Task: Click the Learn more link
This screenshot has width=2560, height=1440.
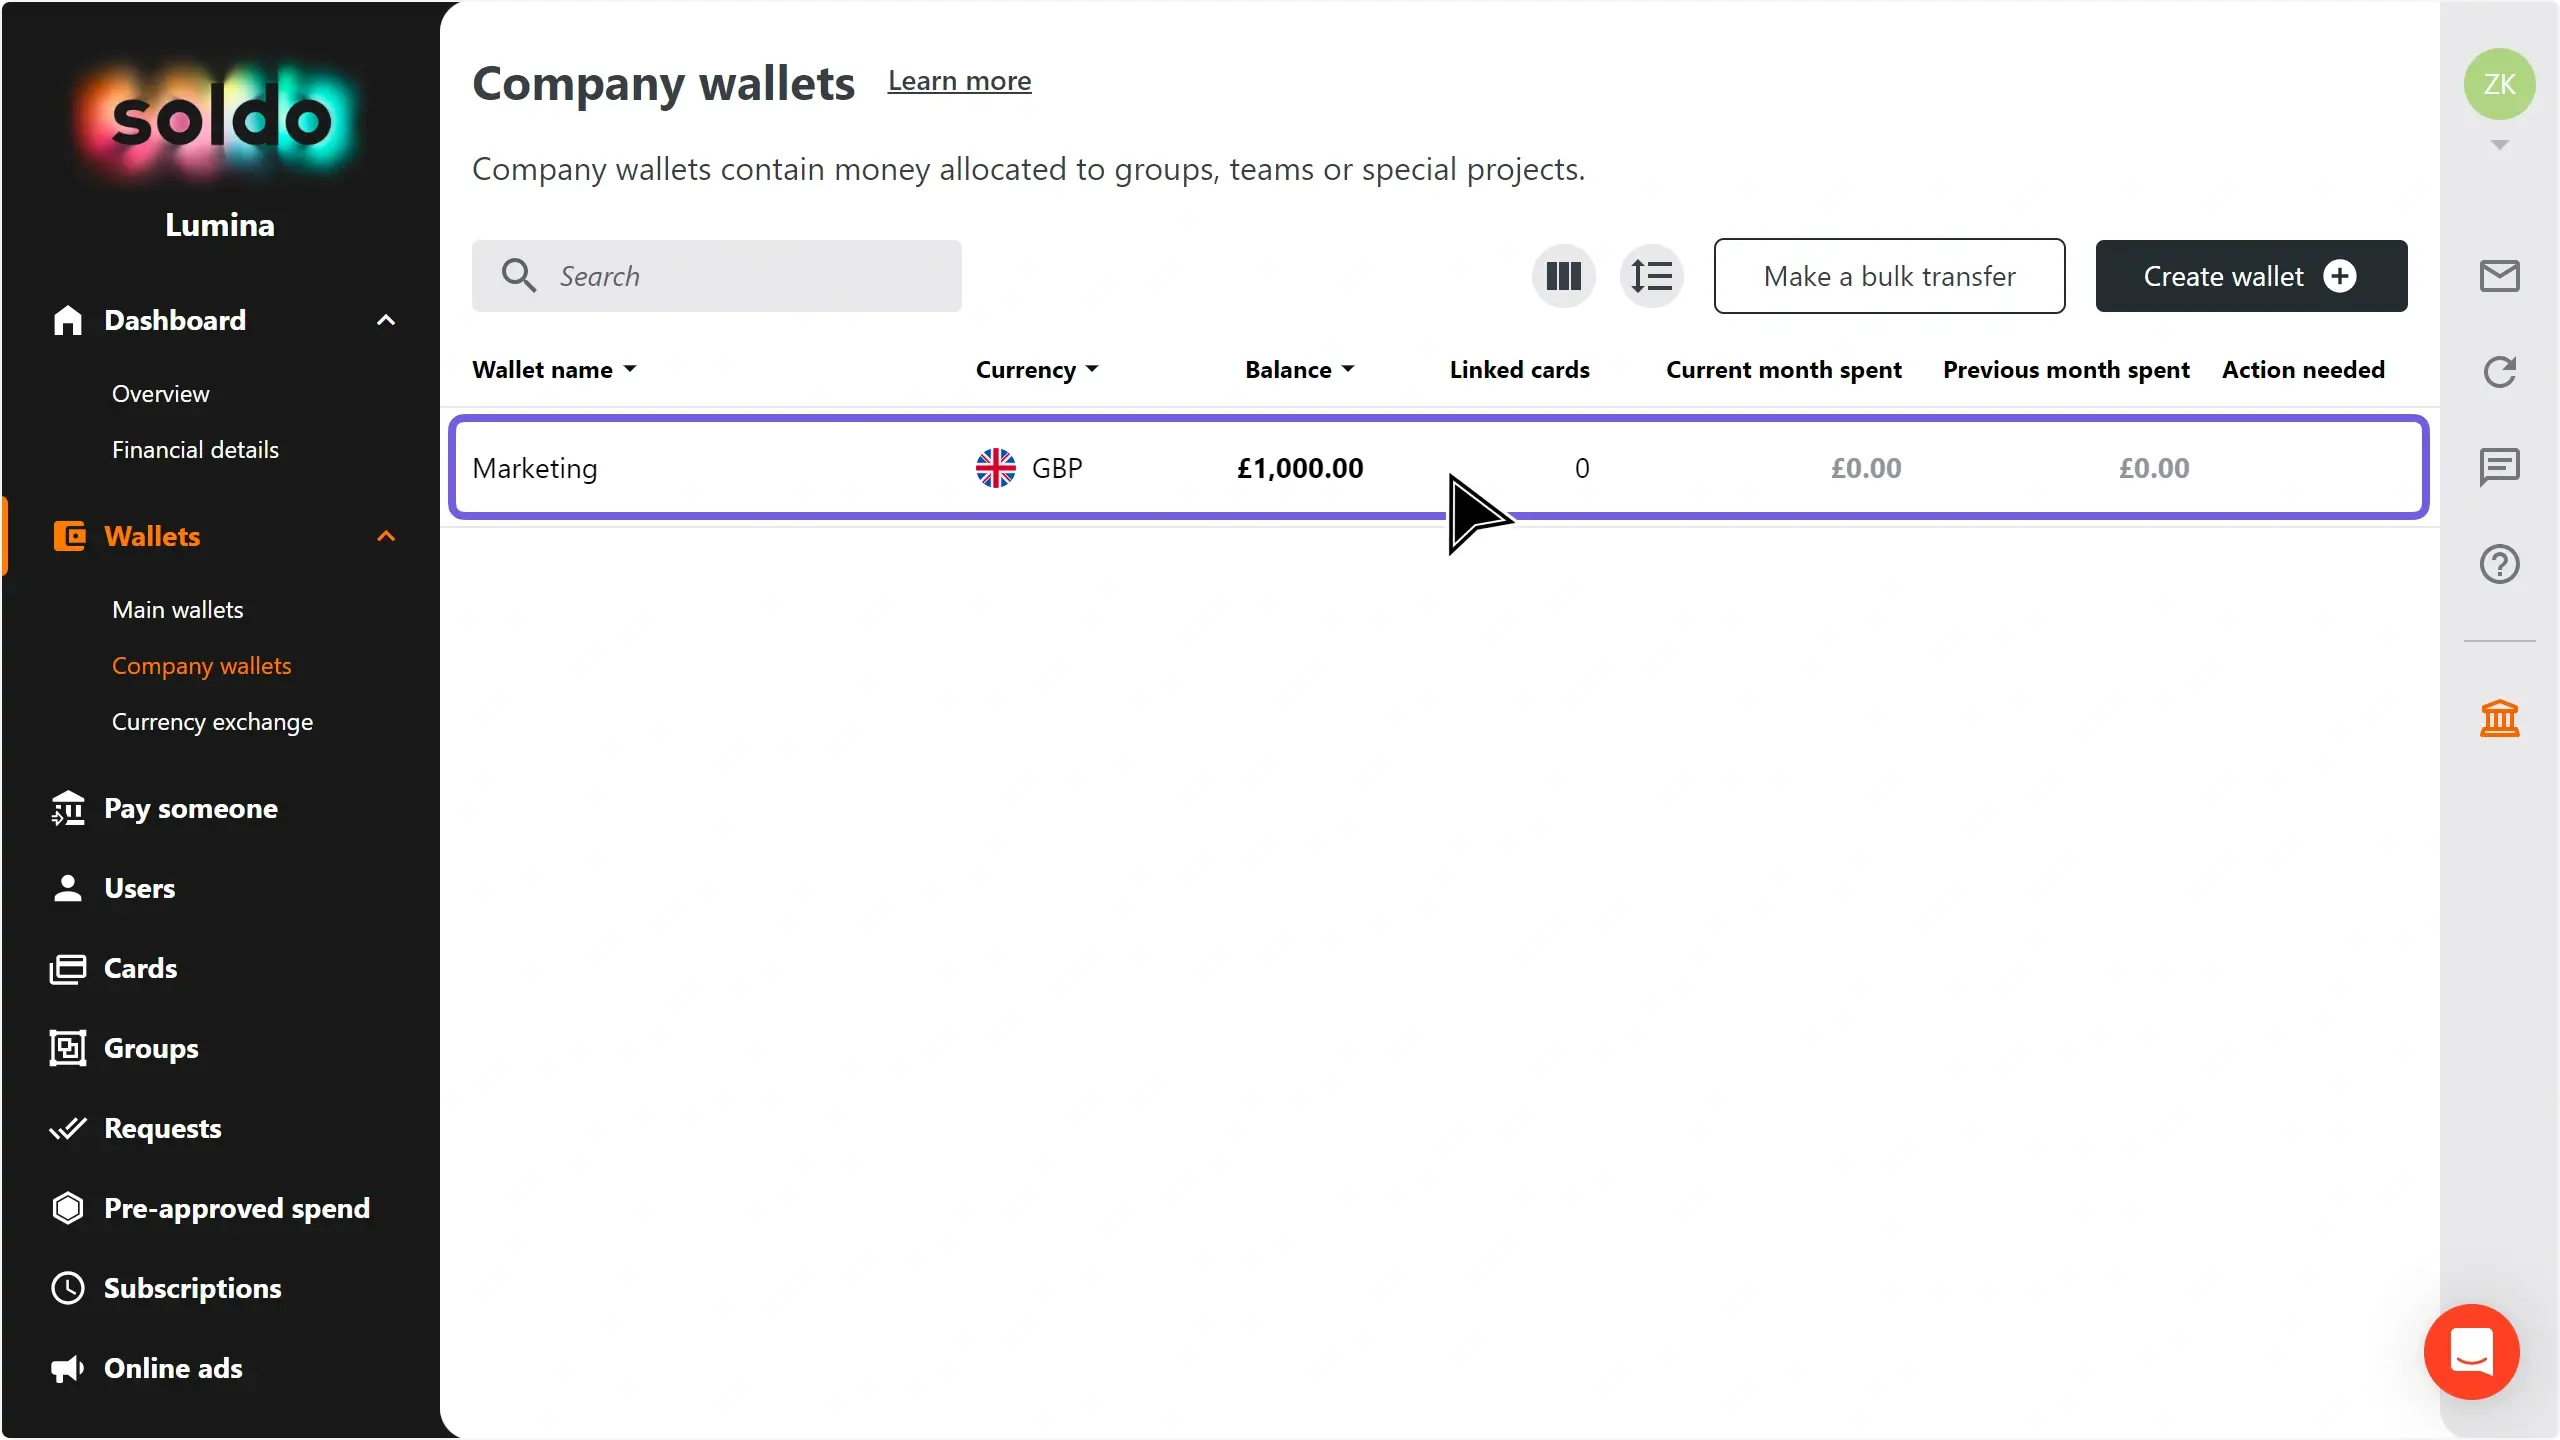Action: (959, 81)
